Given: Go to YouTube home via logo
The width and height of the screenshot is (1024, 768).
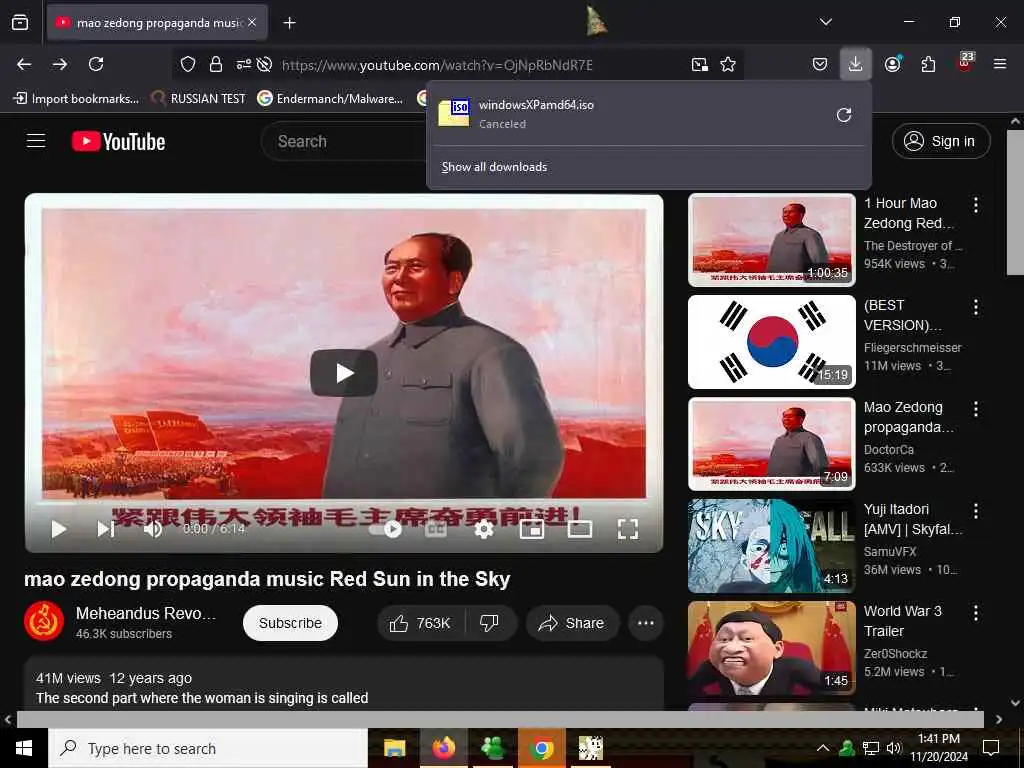Looking at the screenshot, I should (x=119, y=141).
